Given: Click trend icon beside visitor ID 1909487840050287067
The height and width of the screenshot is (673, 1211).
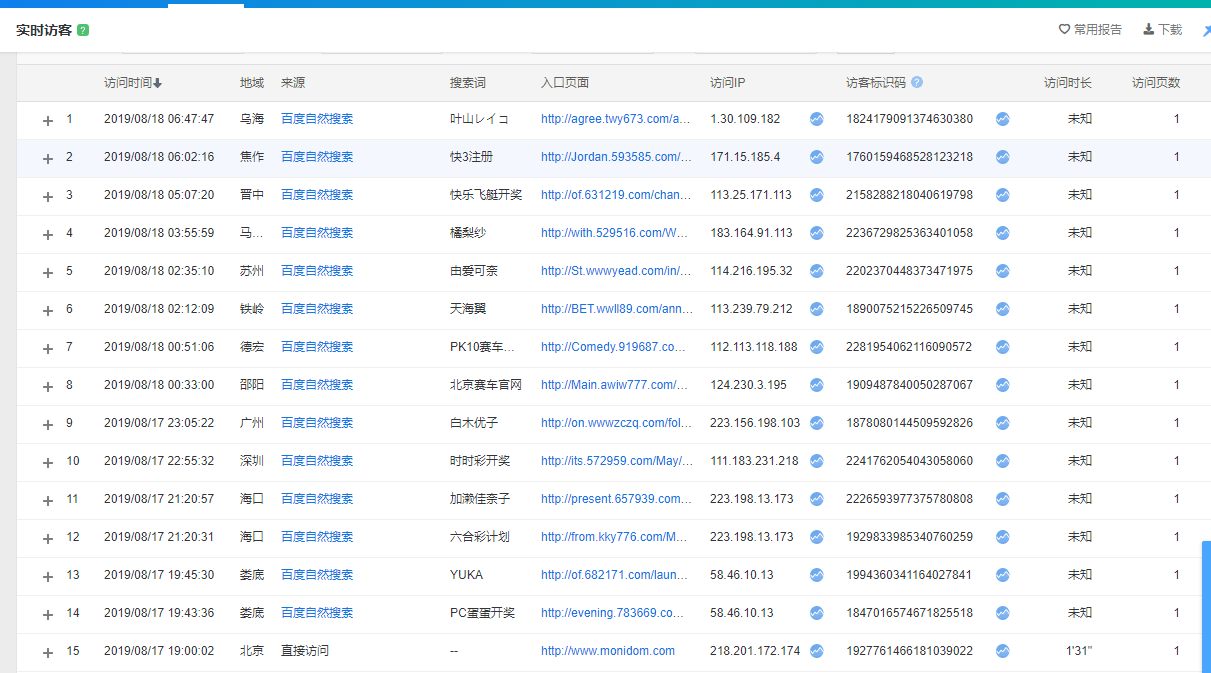Looking at the screenshot, I should click(x=1003, y=385).
